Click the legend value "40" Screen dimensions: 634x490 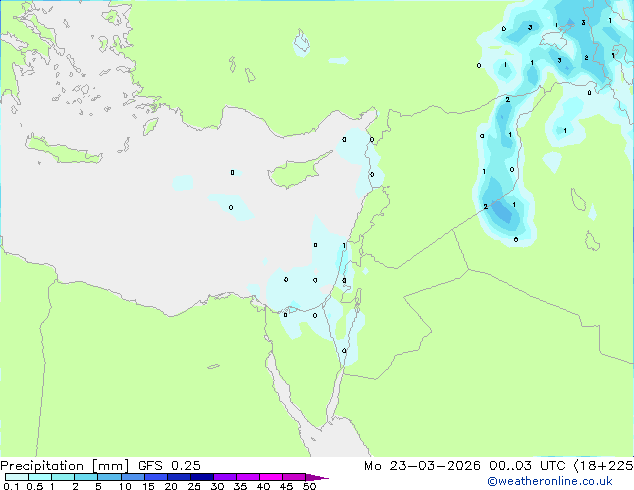click(x=264, y=486)
